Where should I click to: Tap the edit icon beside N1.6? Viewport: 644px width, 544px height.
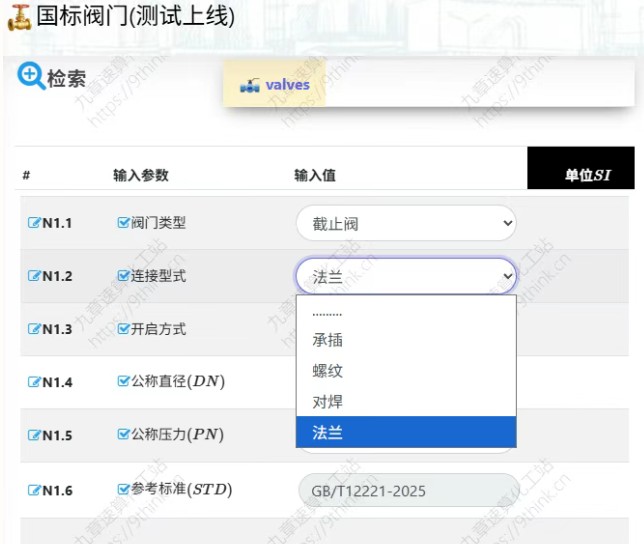coord(34,490)
